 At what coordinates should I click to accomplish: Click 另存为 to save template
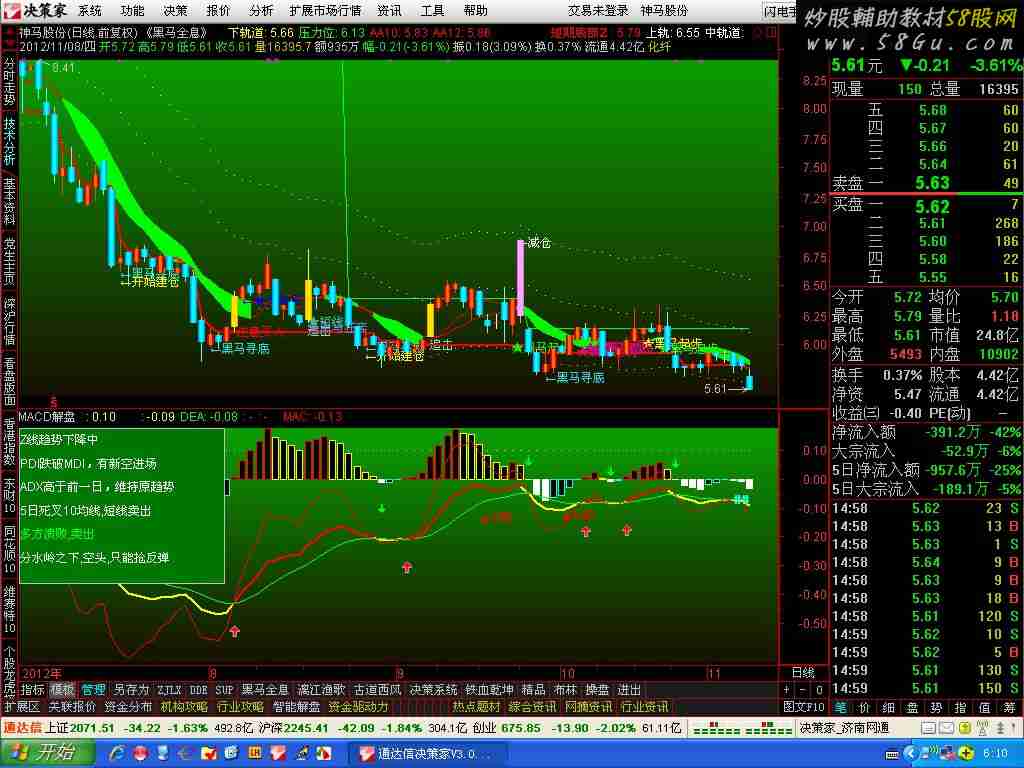click(x=131, y=690)
